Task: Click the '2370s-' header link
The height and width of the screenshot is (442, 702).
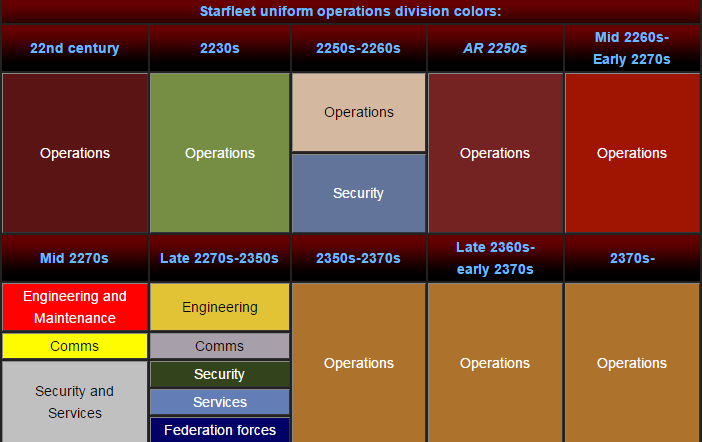Action: [632, 258]
